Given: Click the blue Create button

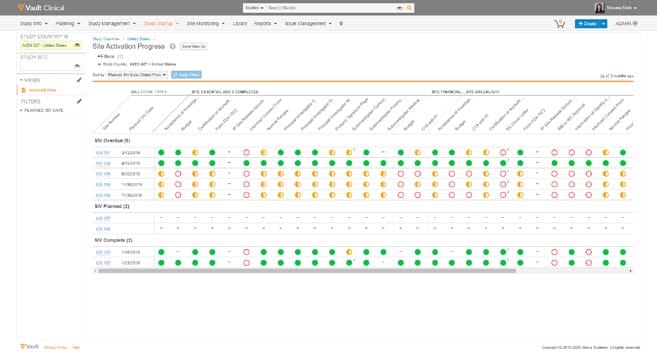Looking at the screenshot, I should click(x=588, y=24).
